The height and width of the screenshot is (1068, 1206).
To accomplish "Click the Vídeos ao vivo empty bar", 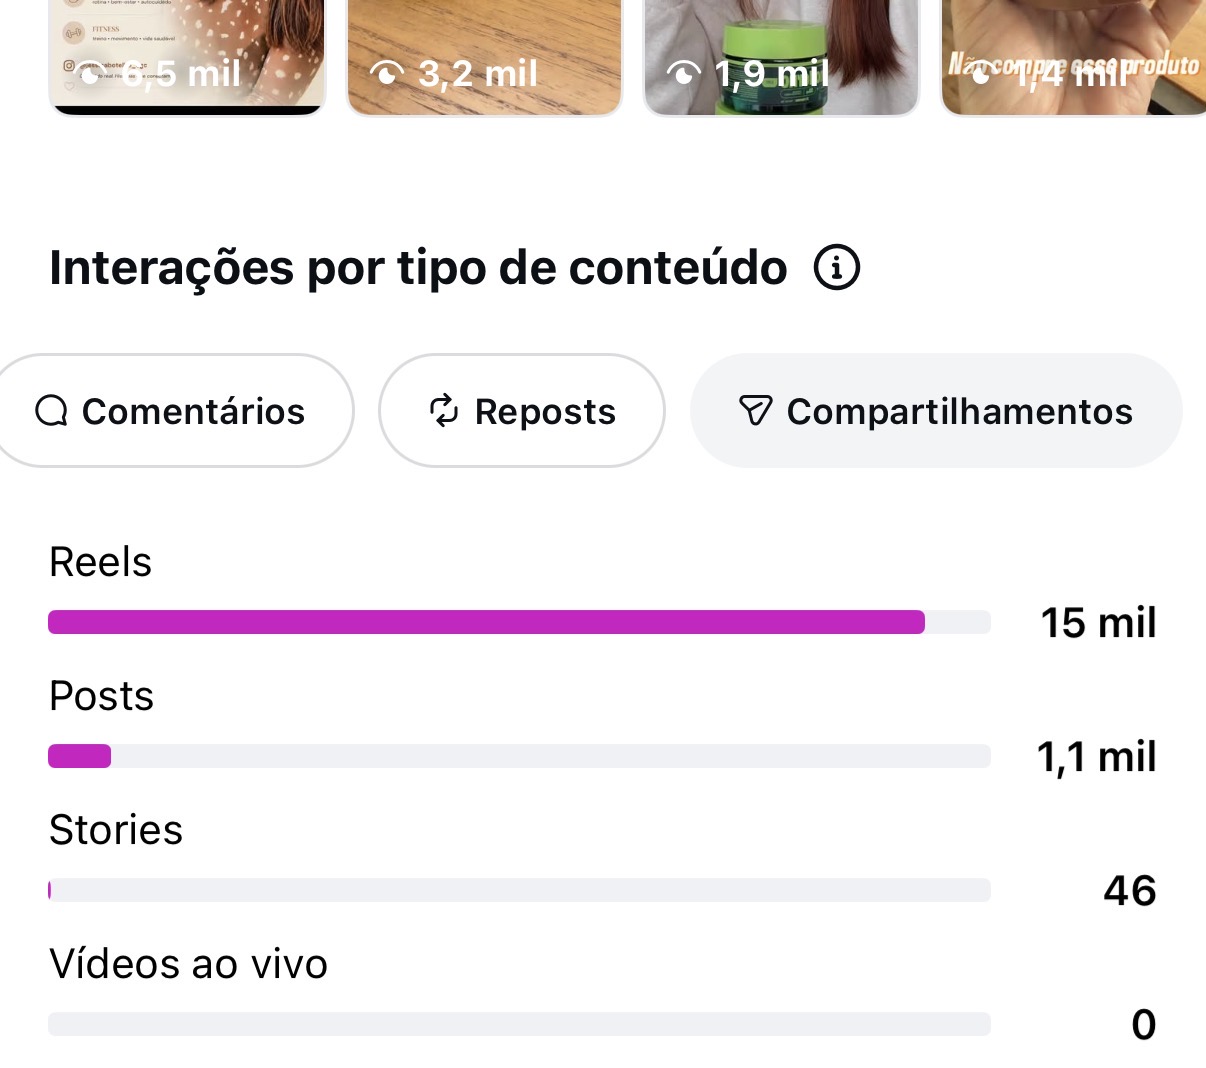I will (x=519, y=1024).
